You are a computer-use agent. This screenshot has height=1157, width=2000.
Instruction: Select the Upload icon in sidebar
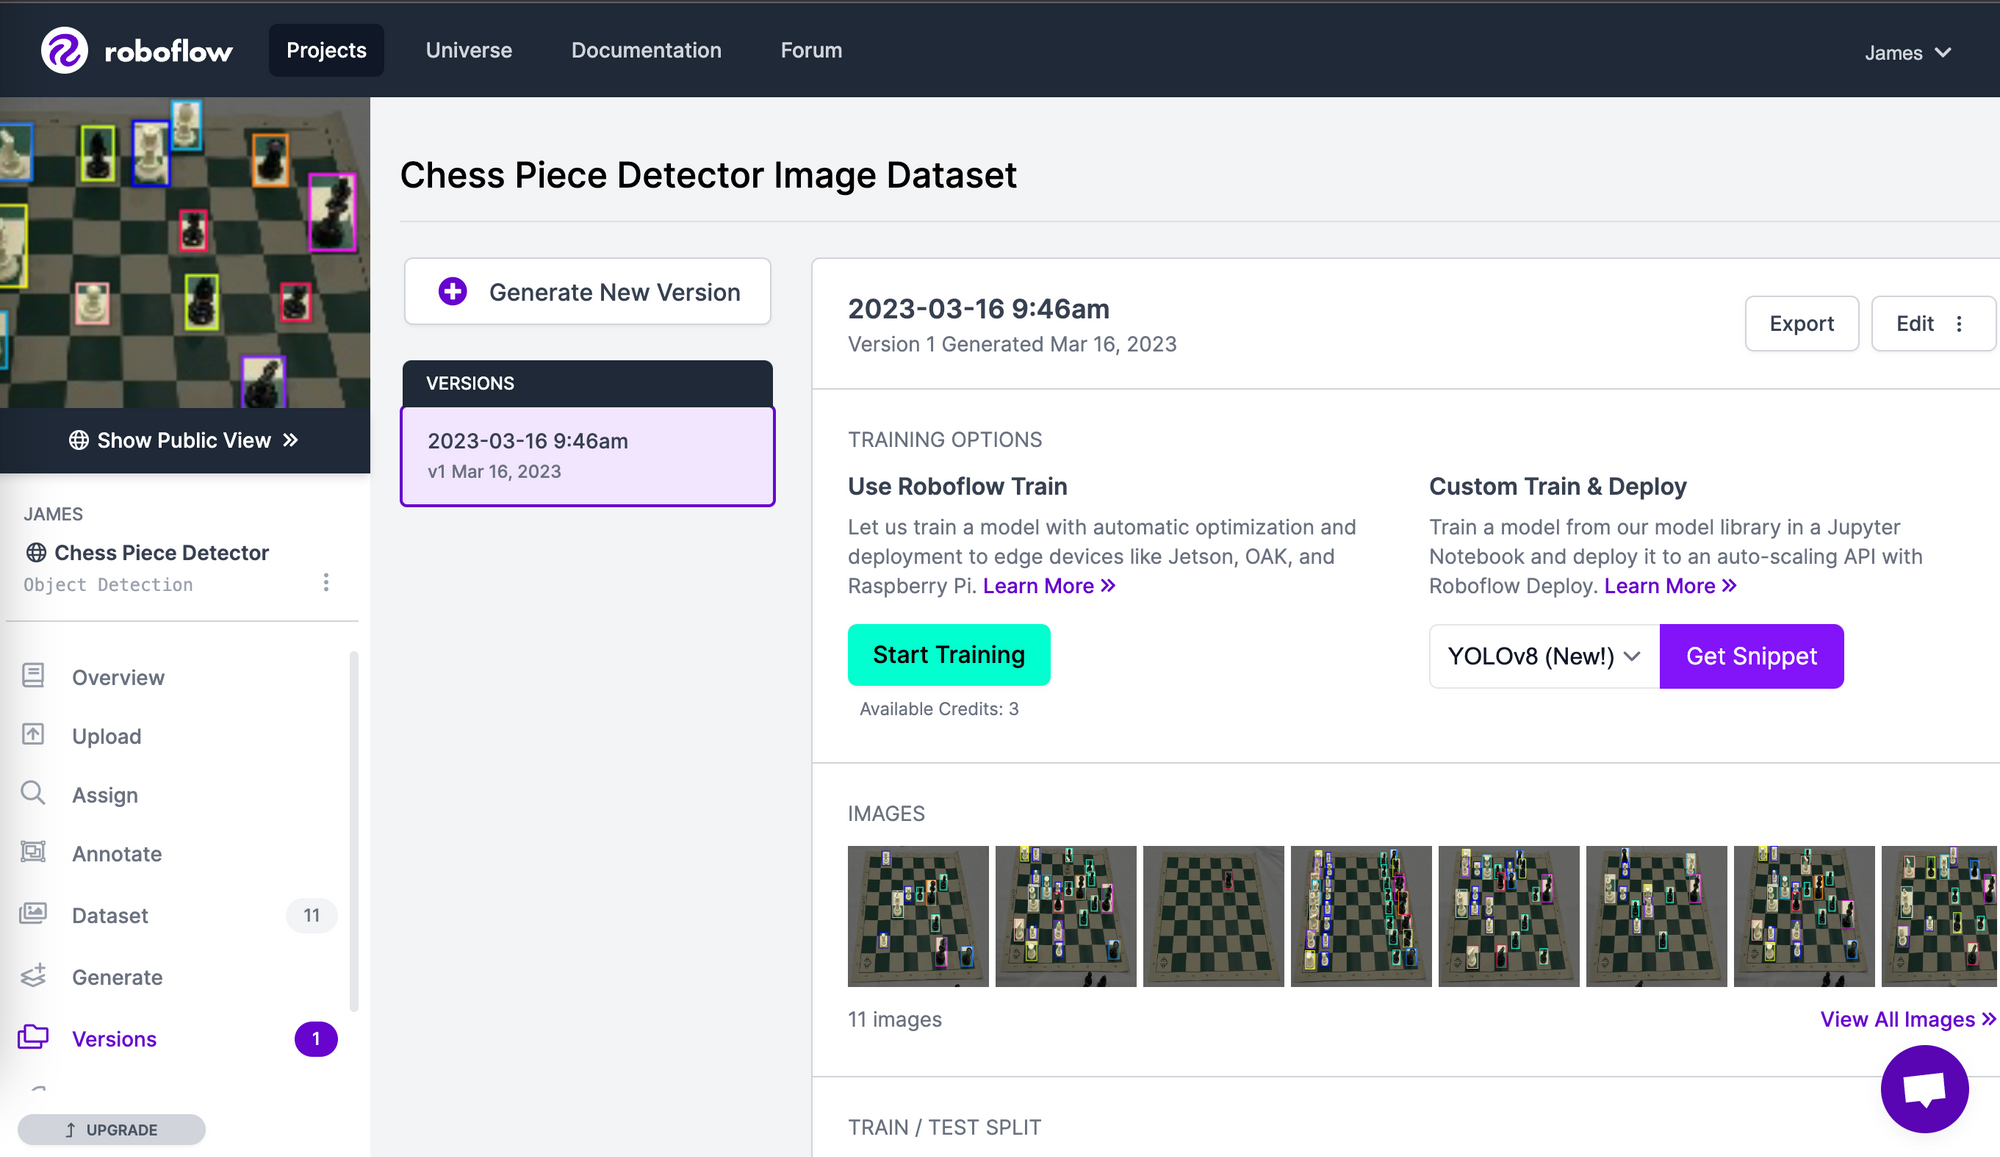(33, 734)
